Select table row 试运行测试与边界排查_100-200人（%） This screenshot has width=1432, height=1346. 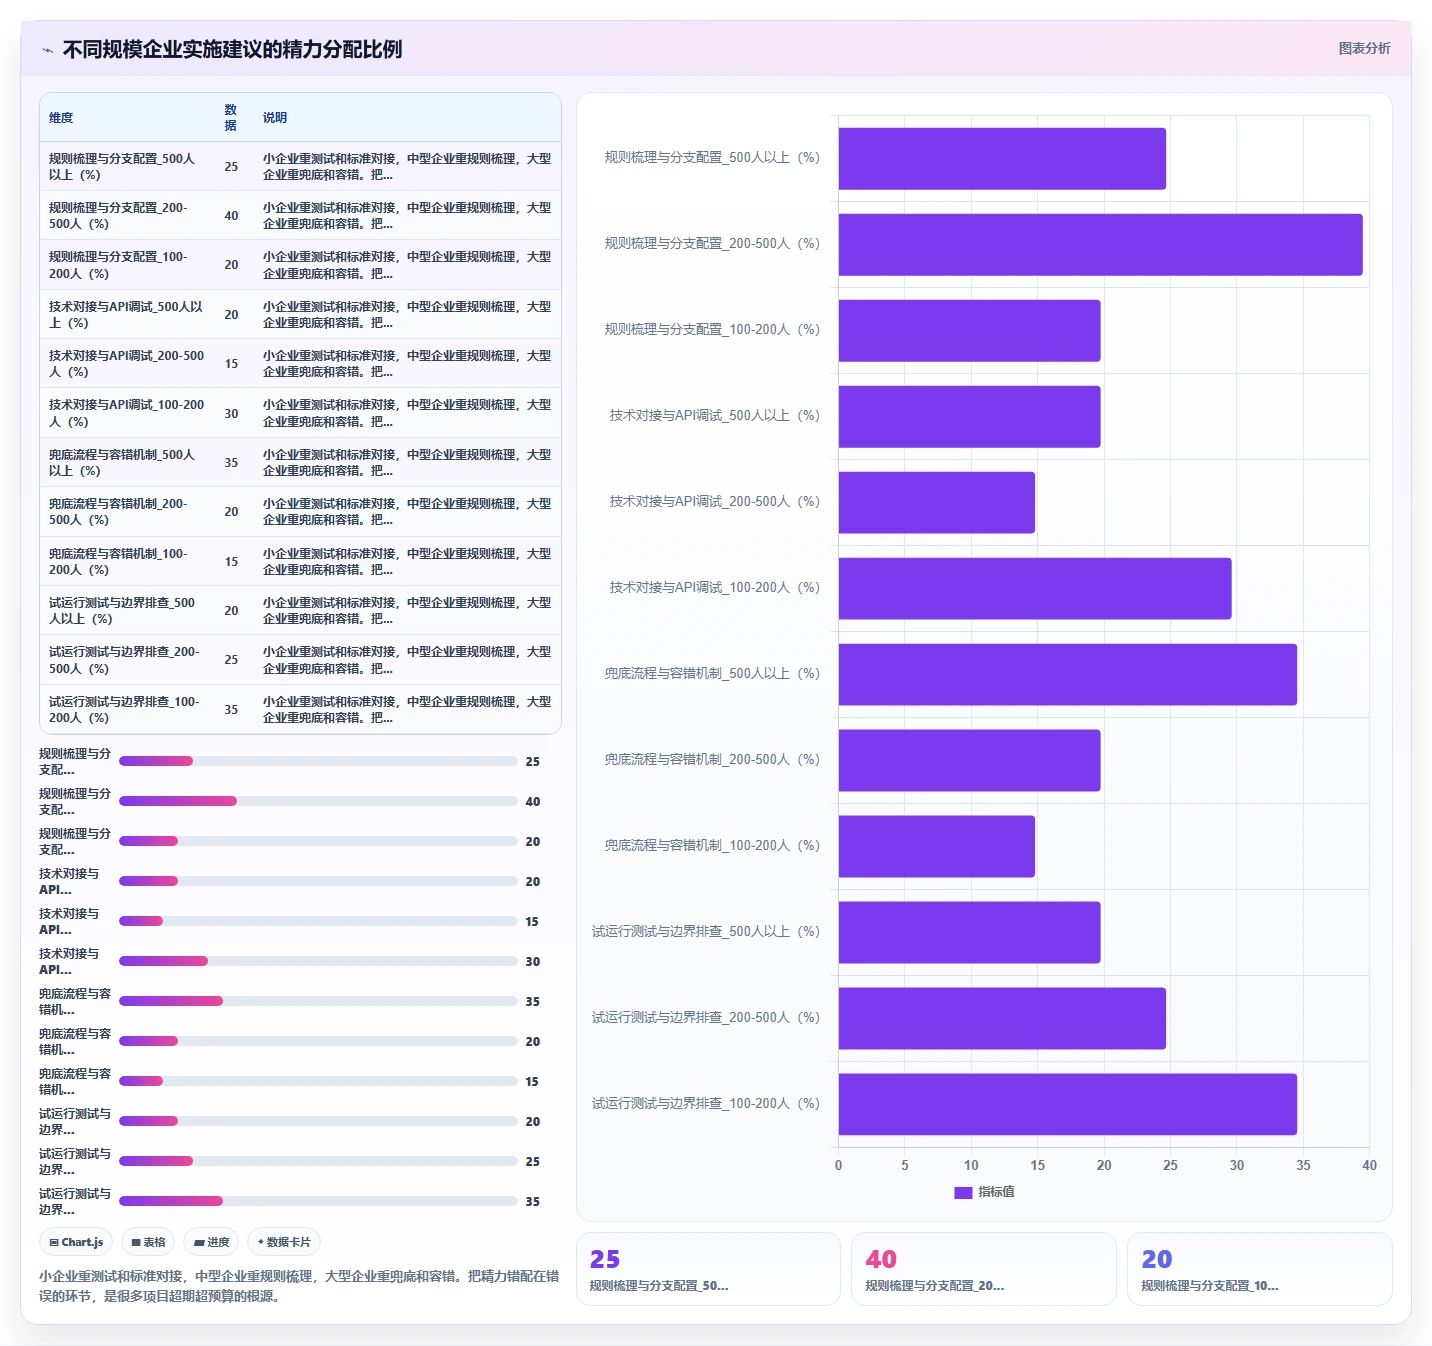pyautogui.click(x=300, y=709)
